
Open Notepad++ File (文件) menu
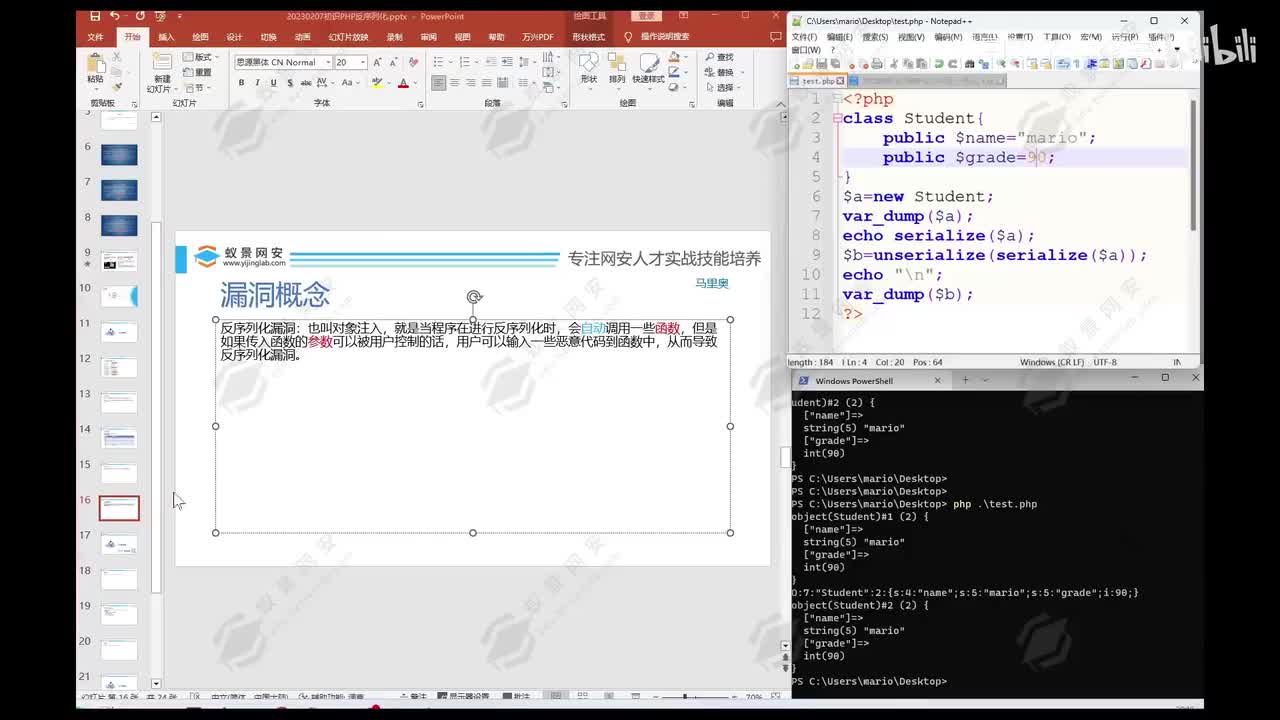(x=804, y=37)
